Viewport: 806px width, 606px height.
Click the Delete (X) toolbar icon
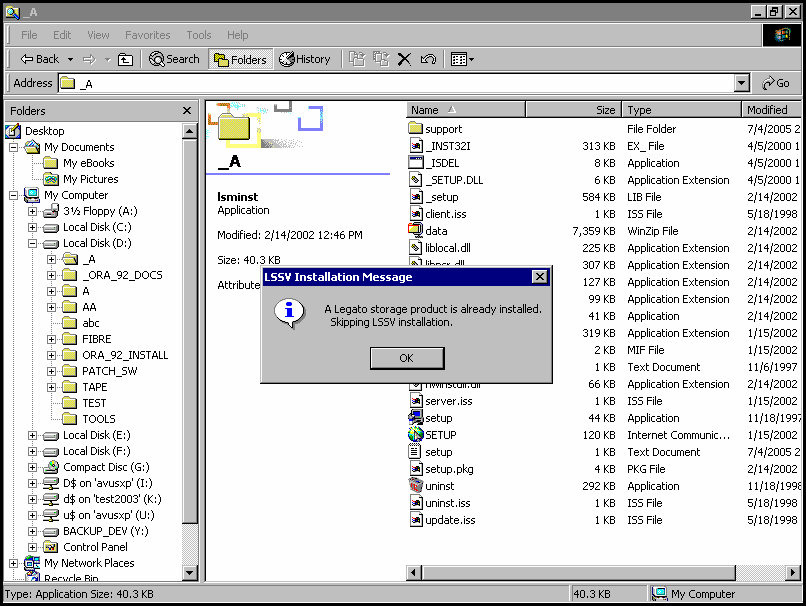pyautogui.click(x=405, y=60)
